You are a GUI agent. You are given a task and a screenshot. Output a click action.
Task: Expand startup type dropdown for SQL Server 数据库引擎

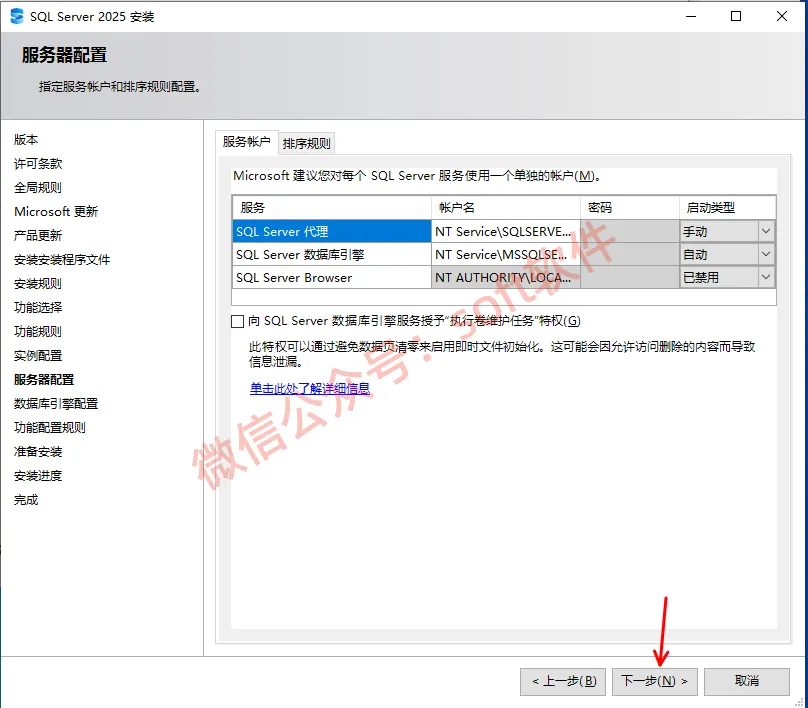766,254
